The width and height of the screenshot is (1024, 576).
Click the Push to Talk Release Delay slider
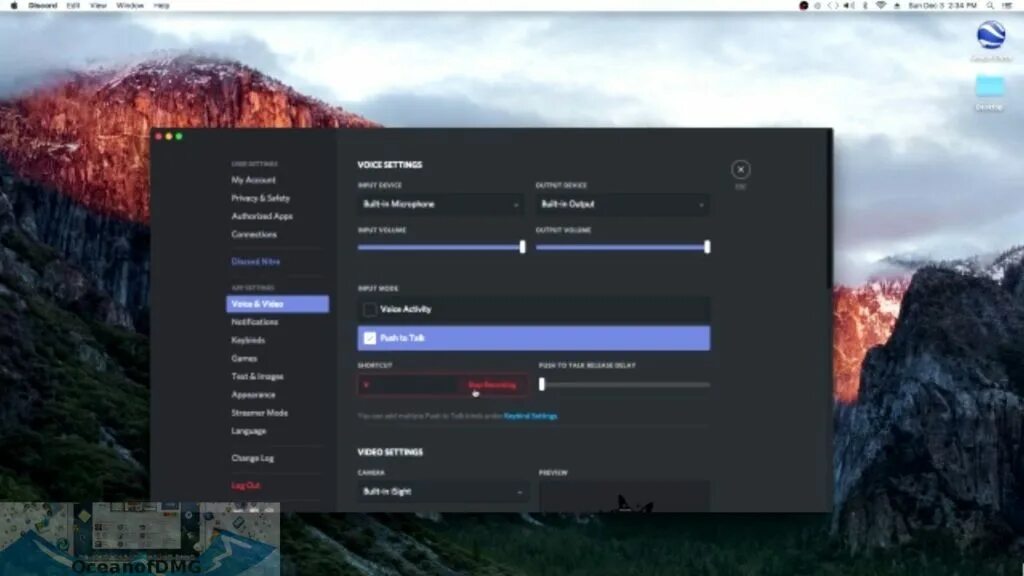(x=541, y=385)
